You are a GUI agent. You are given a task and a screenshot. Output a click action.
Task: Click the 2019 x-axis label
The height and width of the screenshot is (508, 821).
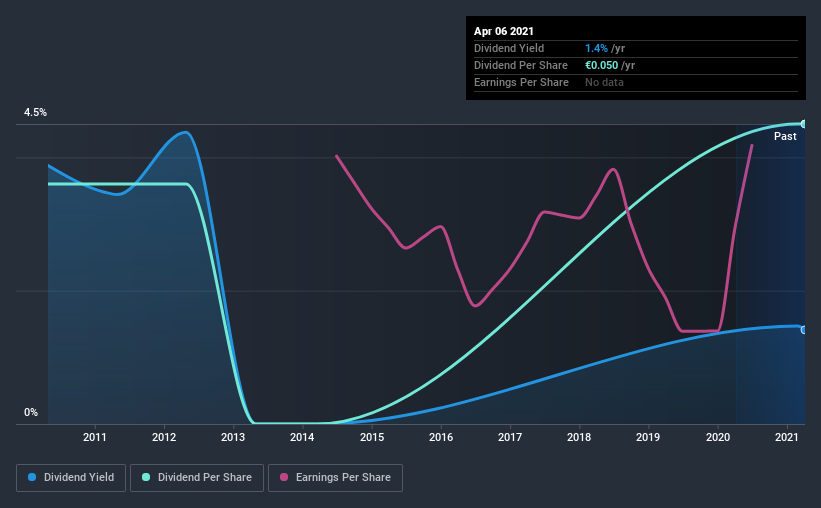click(x=648, y=437)
